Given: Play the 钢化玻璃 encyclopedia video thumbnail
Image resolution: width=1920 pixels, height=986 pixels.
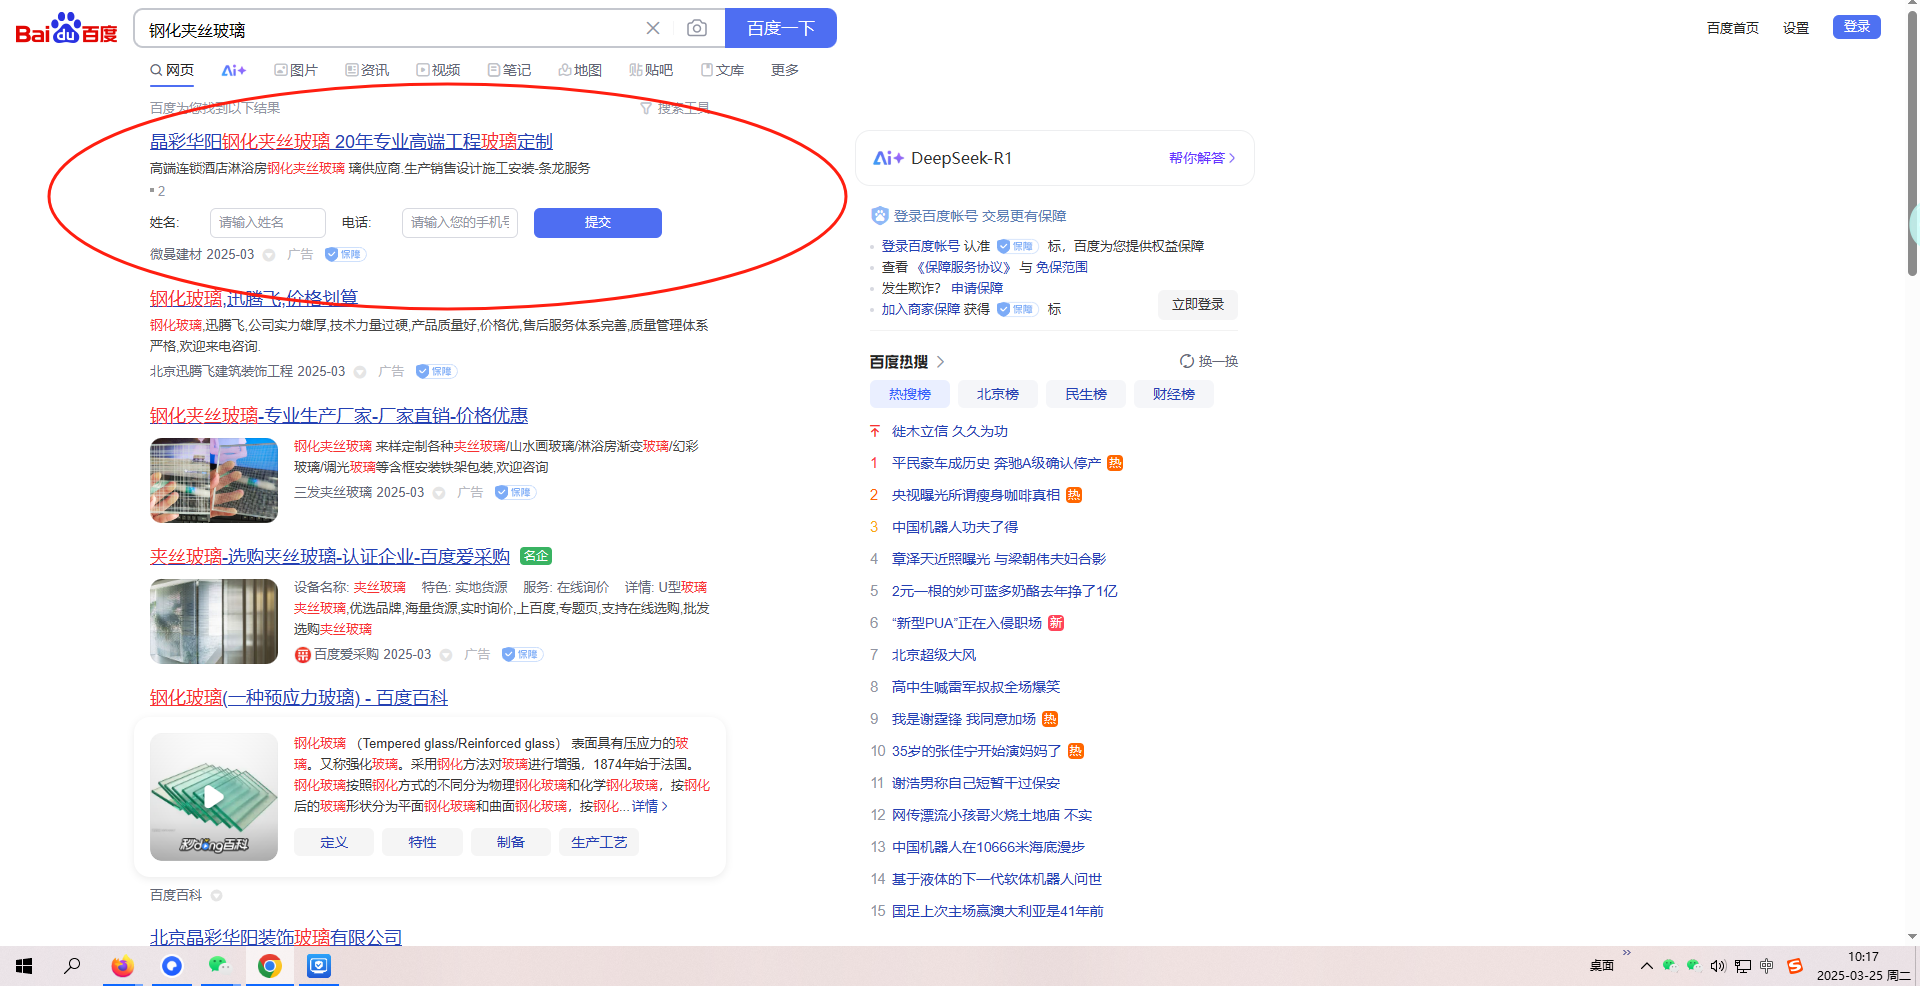Looking at the screenshot, I should click(214, 796).
